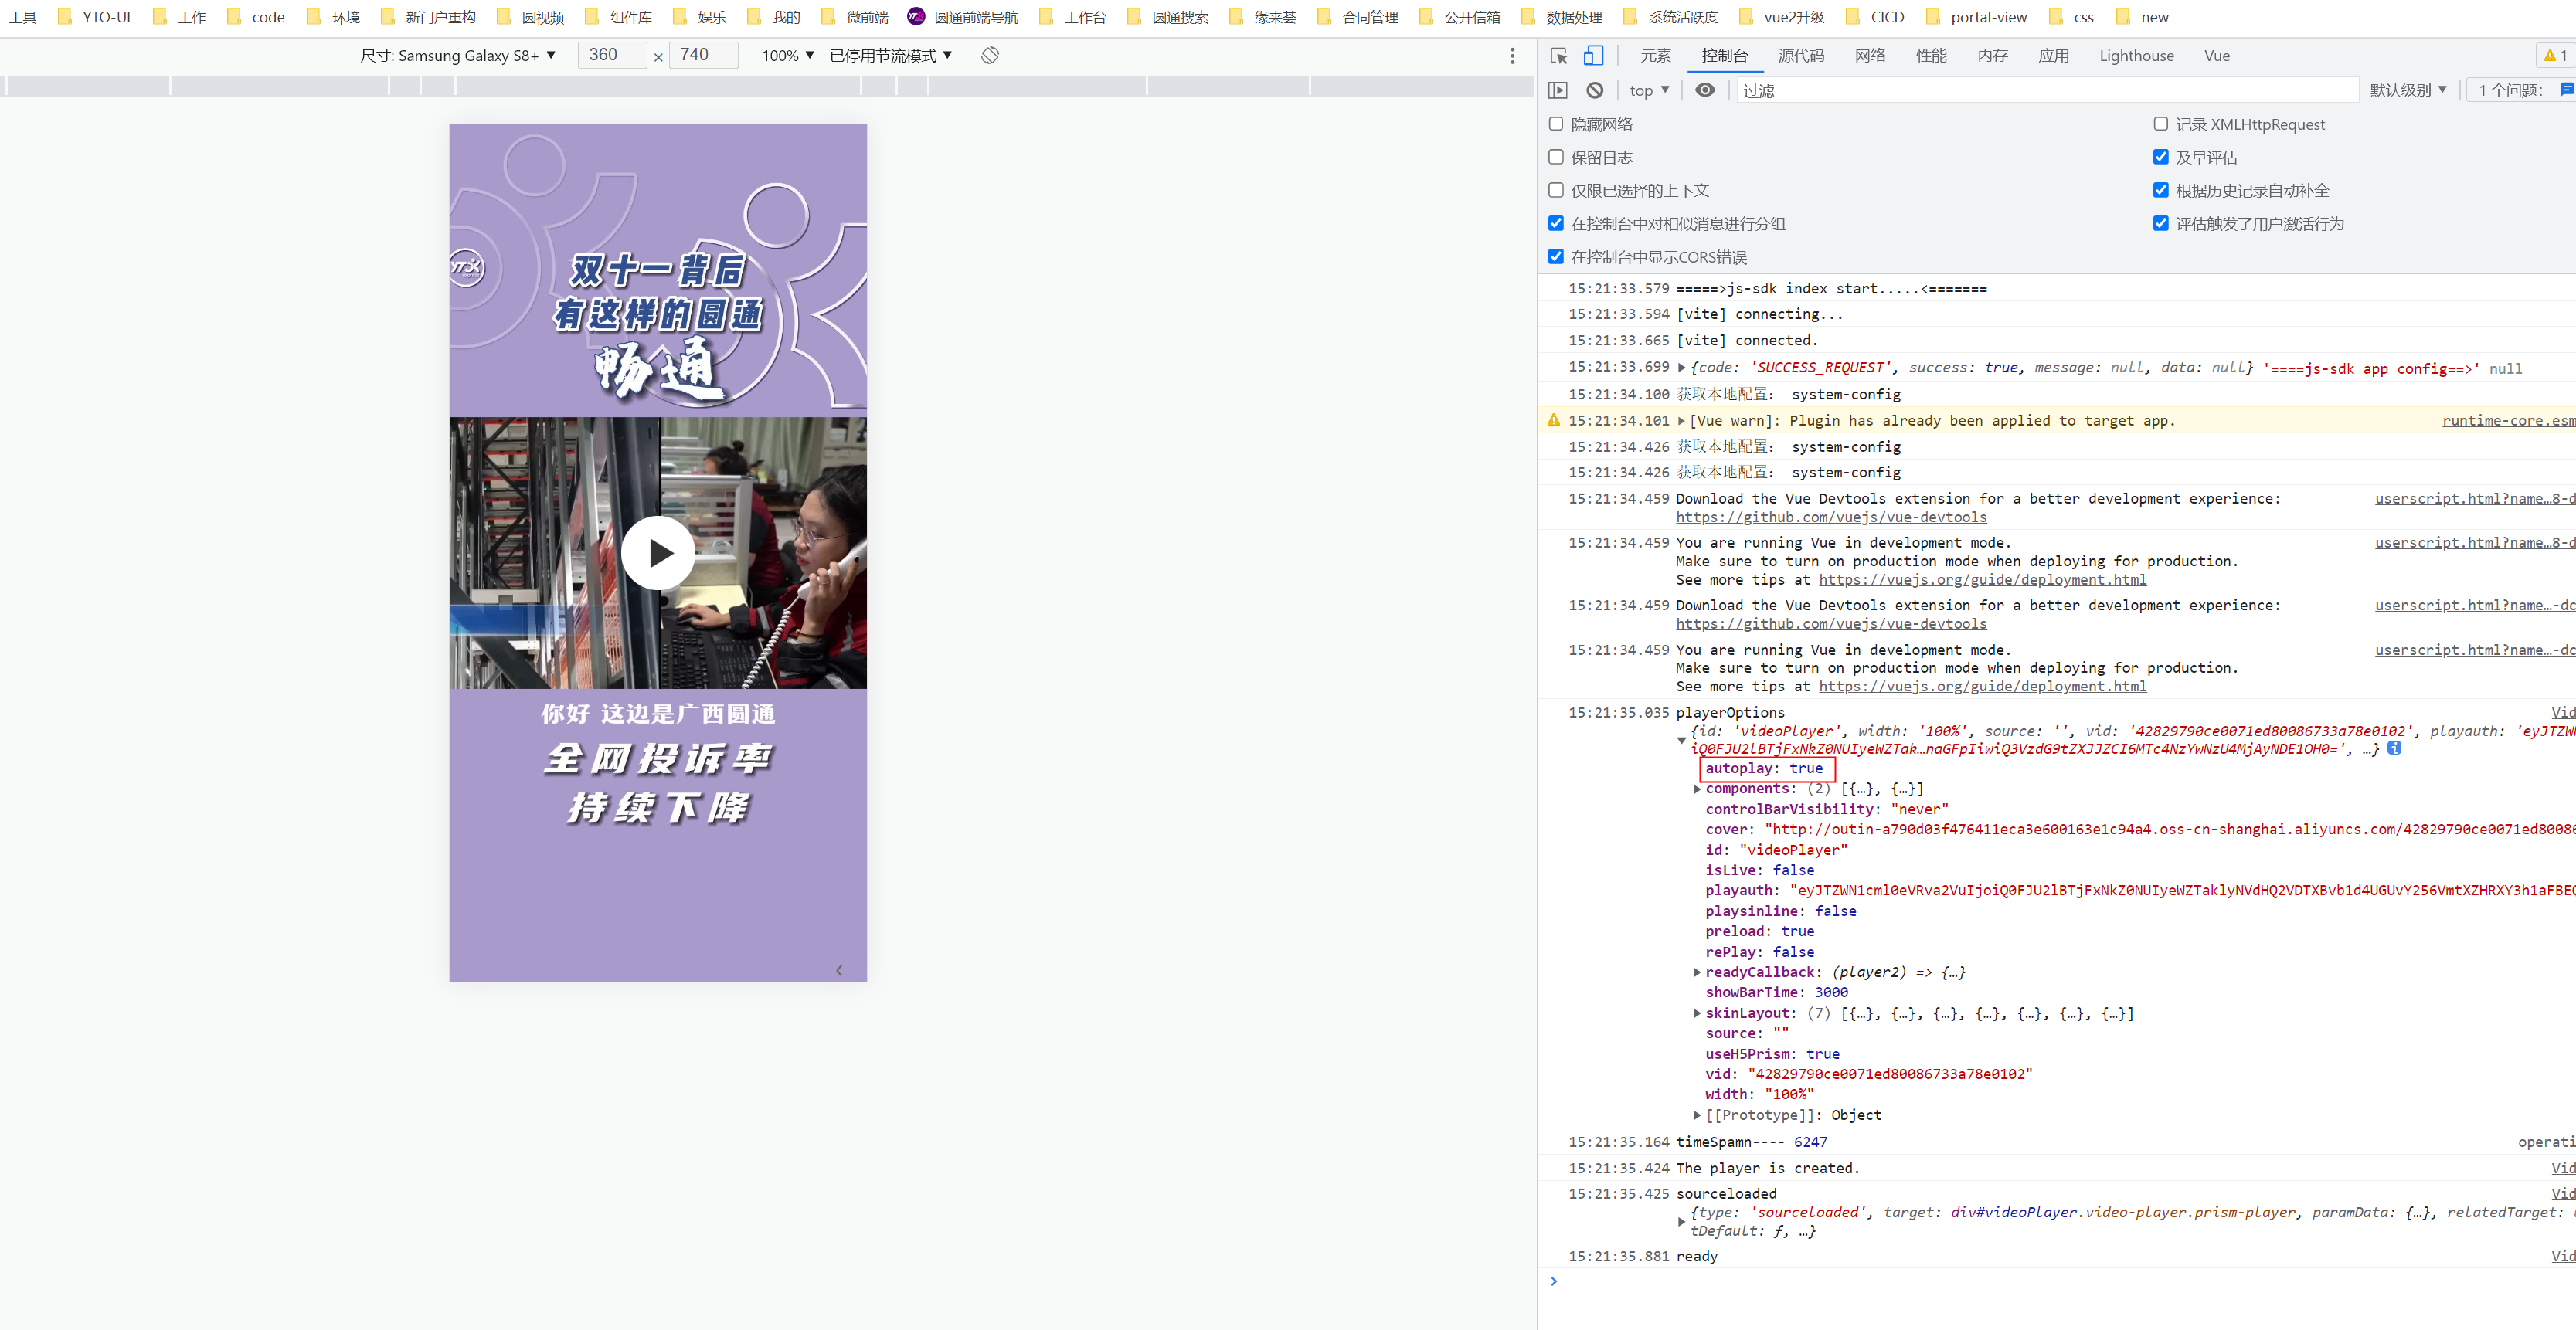Click the 过滤 filter input field
This screenshot has width=2576, height=1330.
(x=2040, y=90)
